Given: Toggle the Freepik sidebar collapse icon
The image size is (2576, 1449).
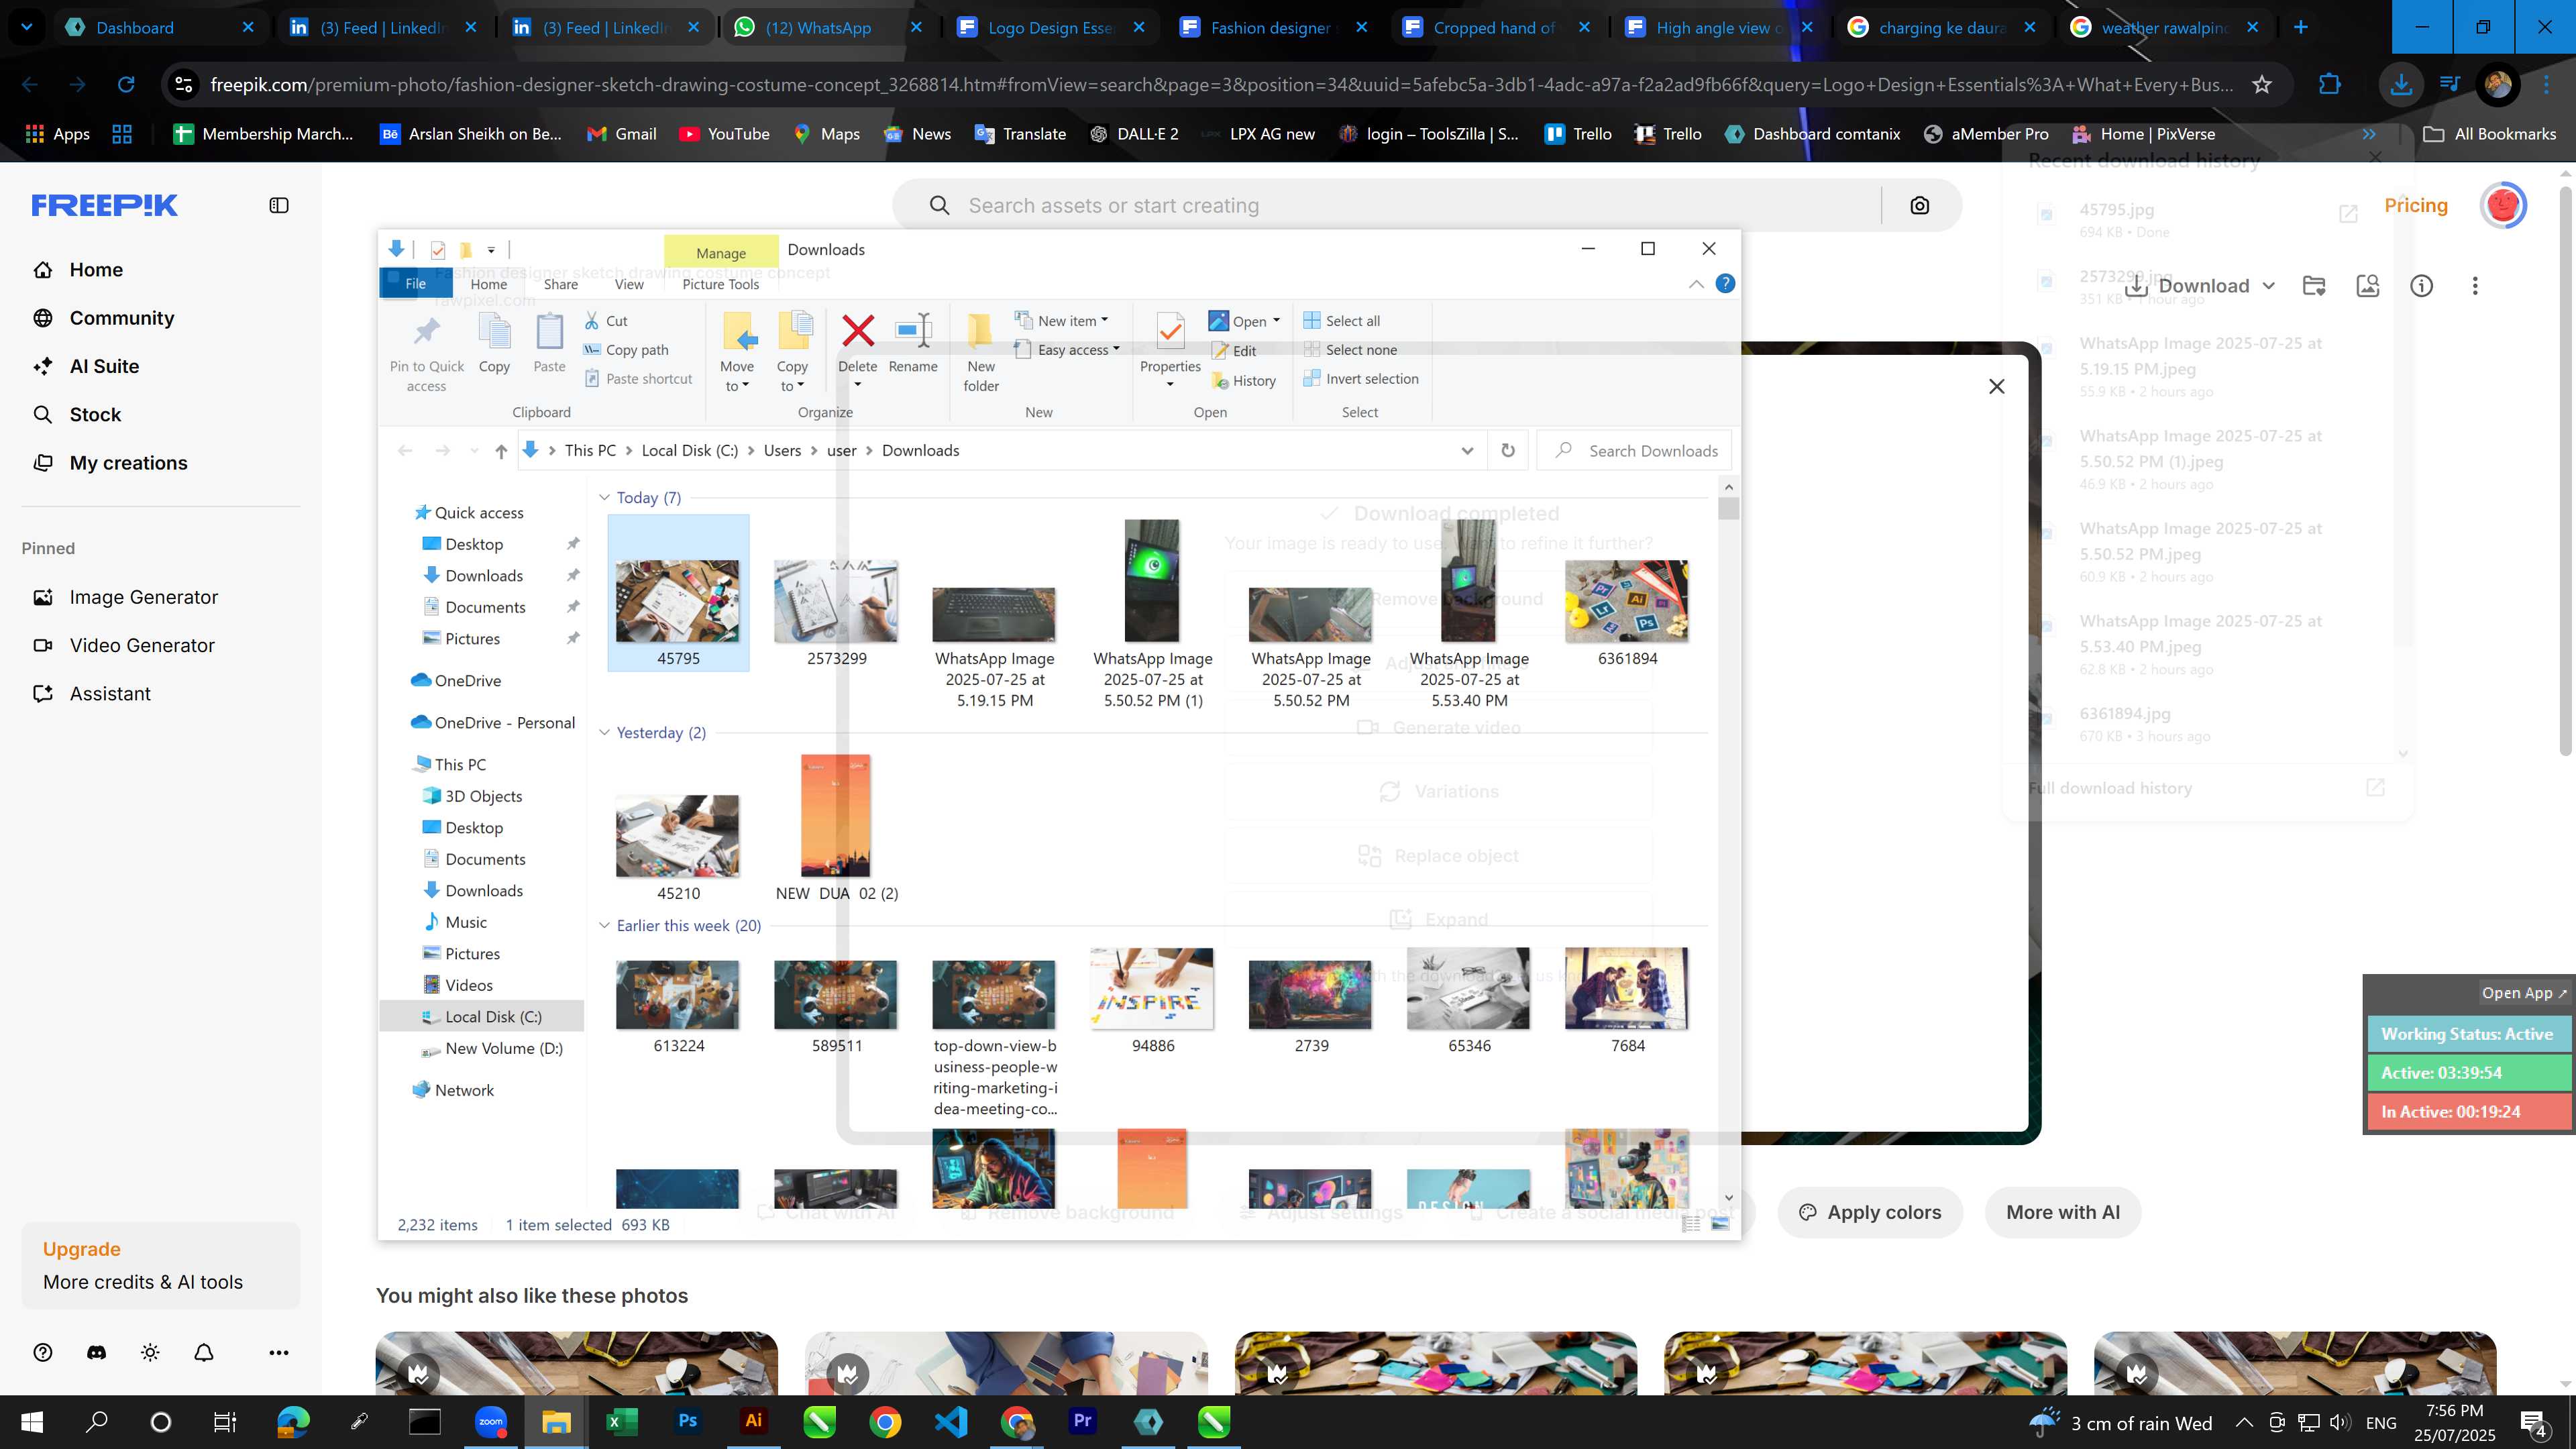Looking at the screenshot, I should pos(279,206).
